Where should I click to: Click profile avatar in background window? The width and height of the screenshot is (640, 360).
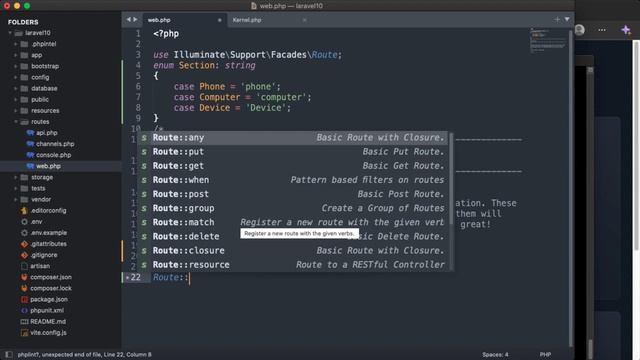click(580, 30)
